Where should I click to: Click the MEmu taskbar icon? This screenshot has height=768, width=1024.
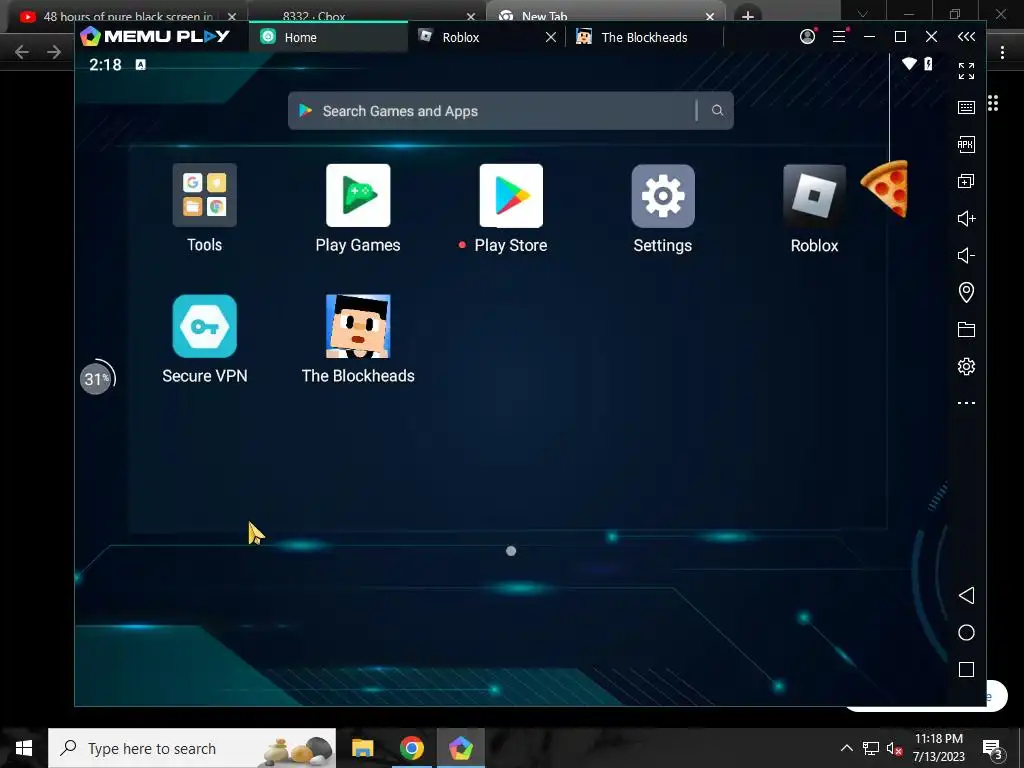pyautogui.click(x=460, y=748)
